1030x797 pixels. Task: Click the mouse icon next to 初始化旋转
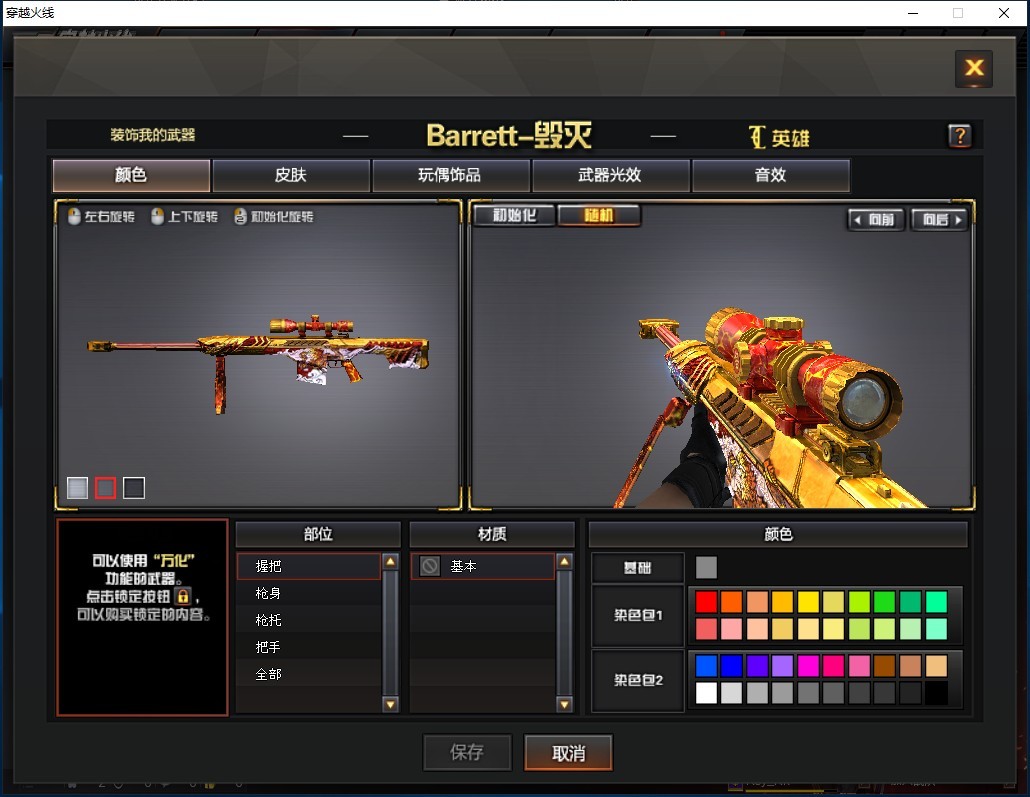(x=240, y=216)
